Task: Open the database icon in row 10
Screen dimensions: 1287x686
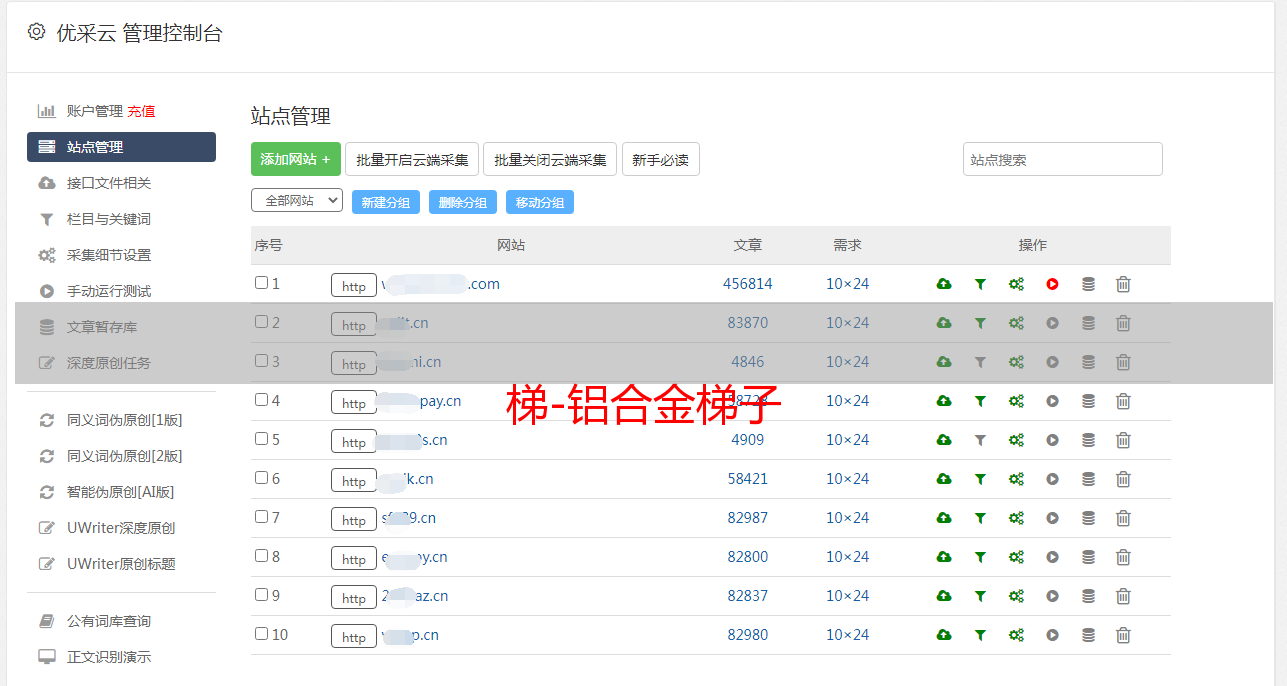Action: coord(1088,635)
